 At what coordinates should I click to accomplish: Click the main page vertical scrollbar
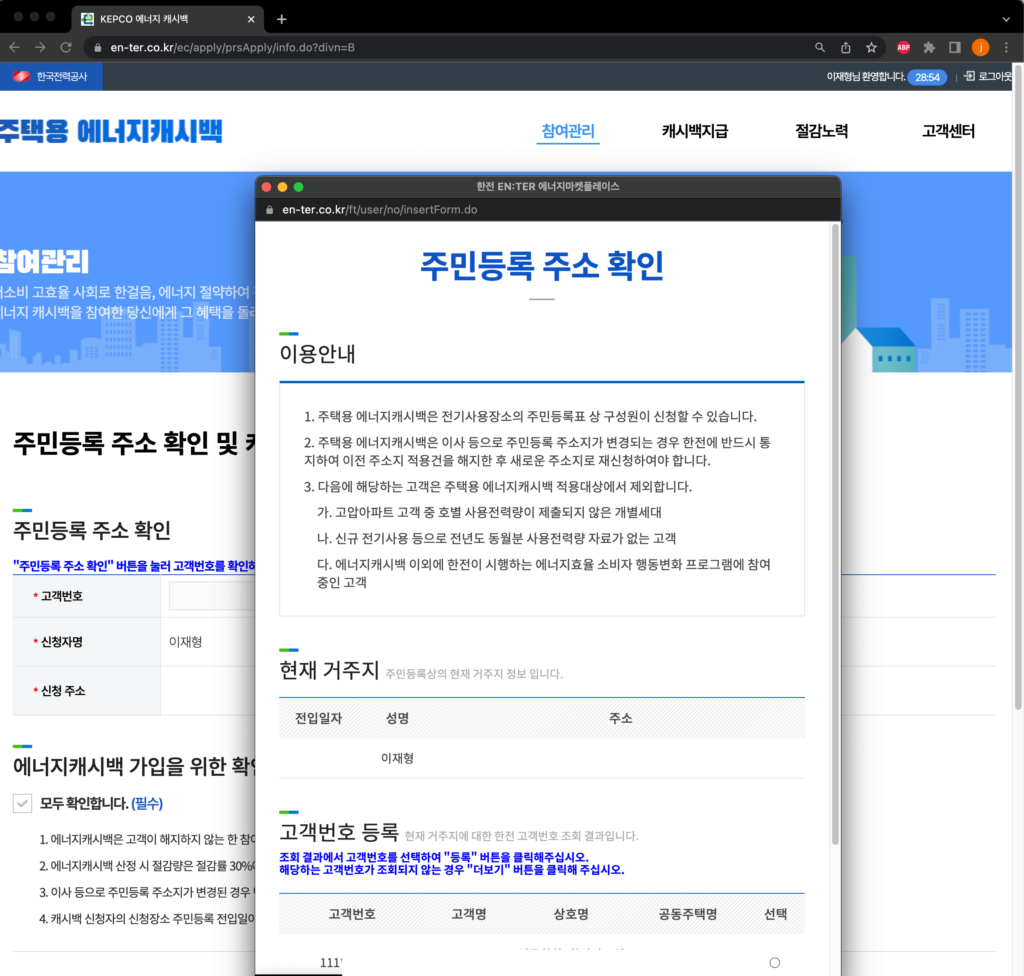pos(1018,387)
